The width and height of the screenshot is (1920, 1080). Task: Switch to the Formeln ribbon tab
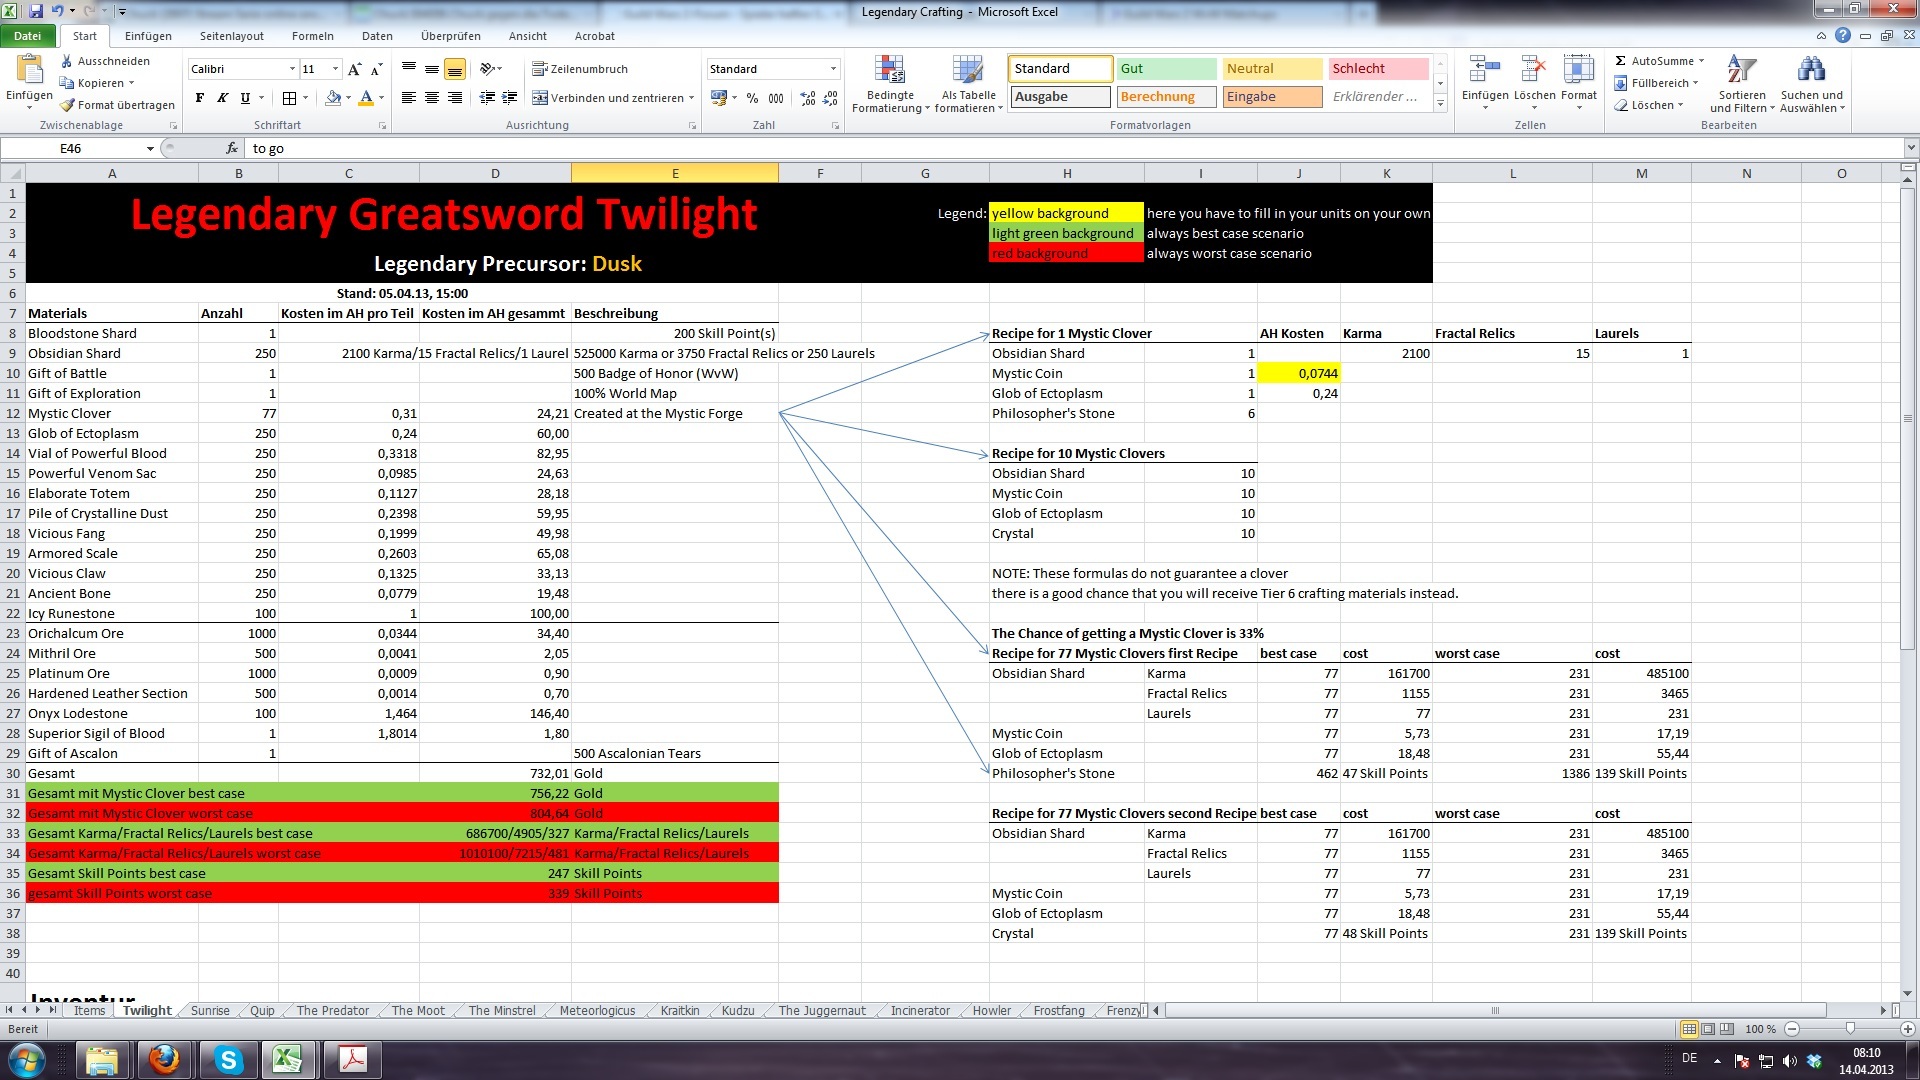313,36
